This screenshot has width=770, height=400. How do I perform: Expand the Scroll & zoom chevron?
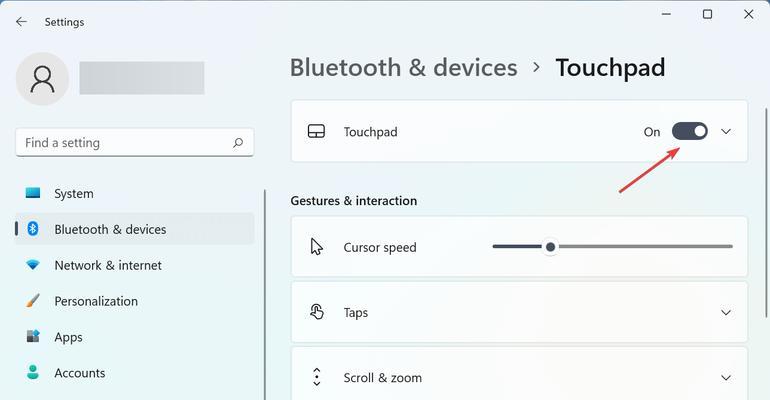[x=726, y=377]
